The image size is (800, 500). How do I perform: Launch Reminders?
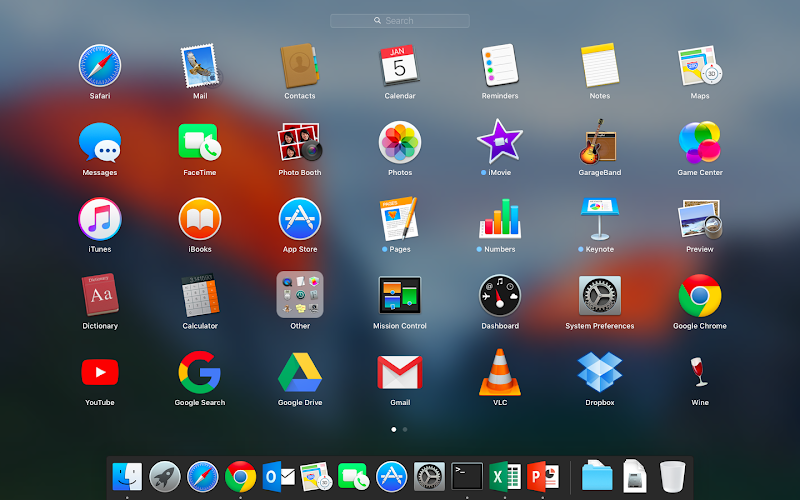click(499, 65)
